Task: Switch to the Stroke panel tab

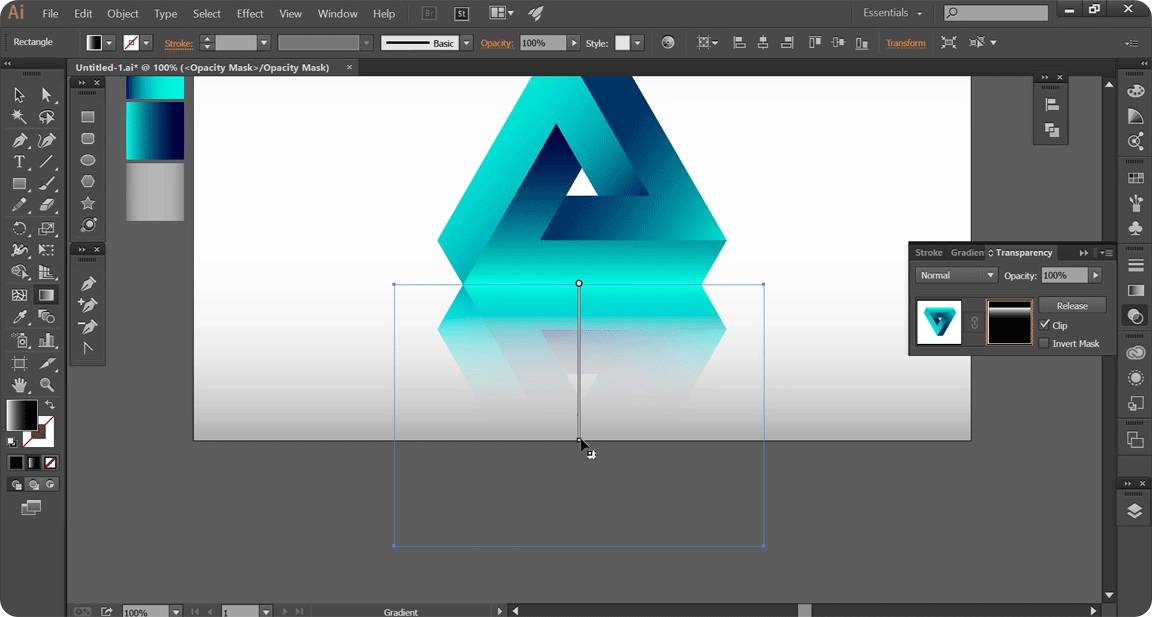Action: [x=929, y=253]
